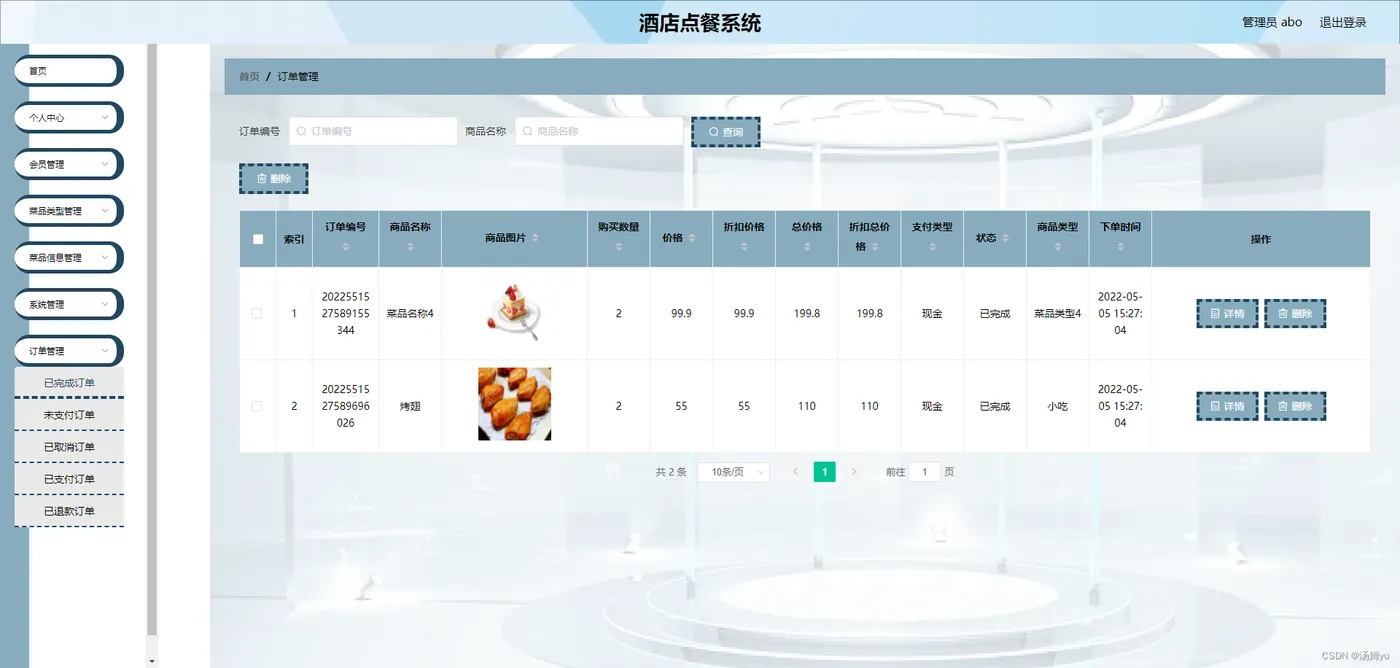Toggle the select-all header checkbox
1400x668 pixels.
tap(258, 239)
